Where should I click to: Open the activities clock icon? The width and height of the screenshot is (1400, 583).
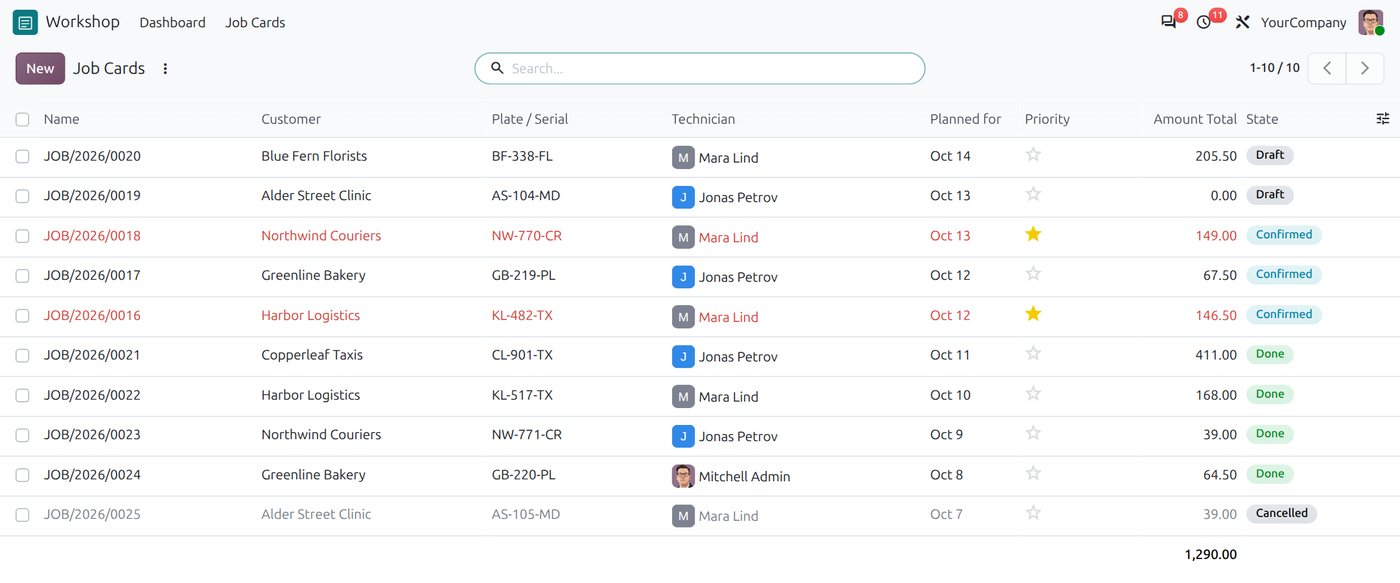pos(1204,22)
